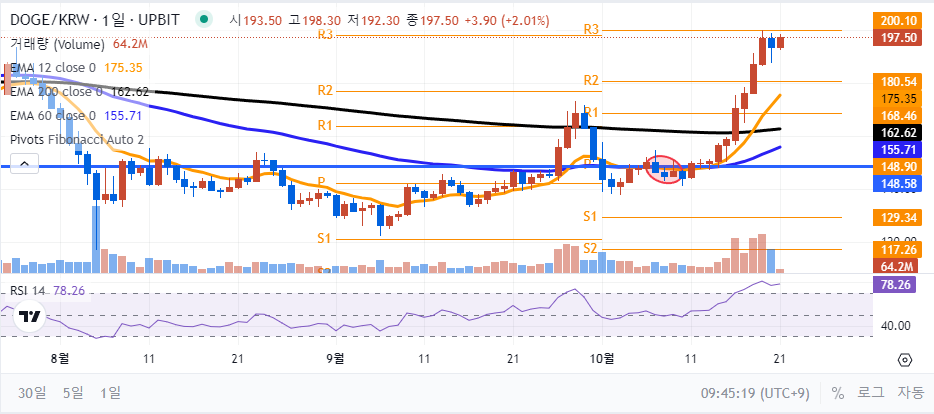Click the 197.50 current price label
Viewport: 934px width, 414px height.
[x=899, y=38]
